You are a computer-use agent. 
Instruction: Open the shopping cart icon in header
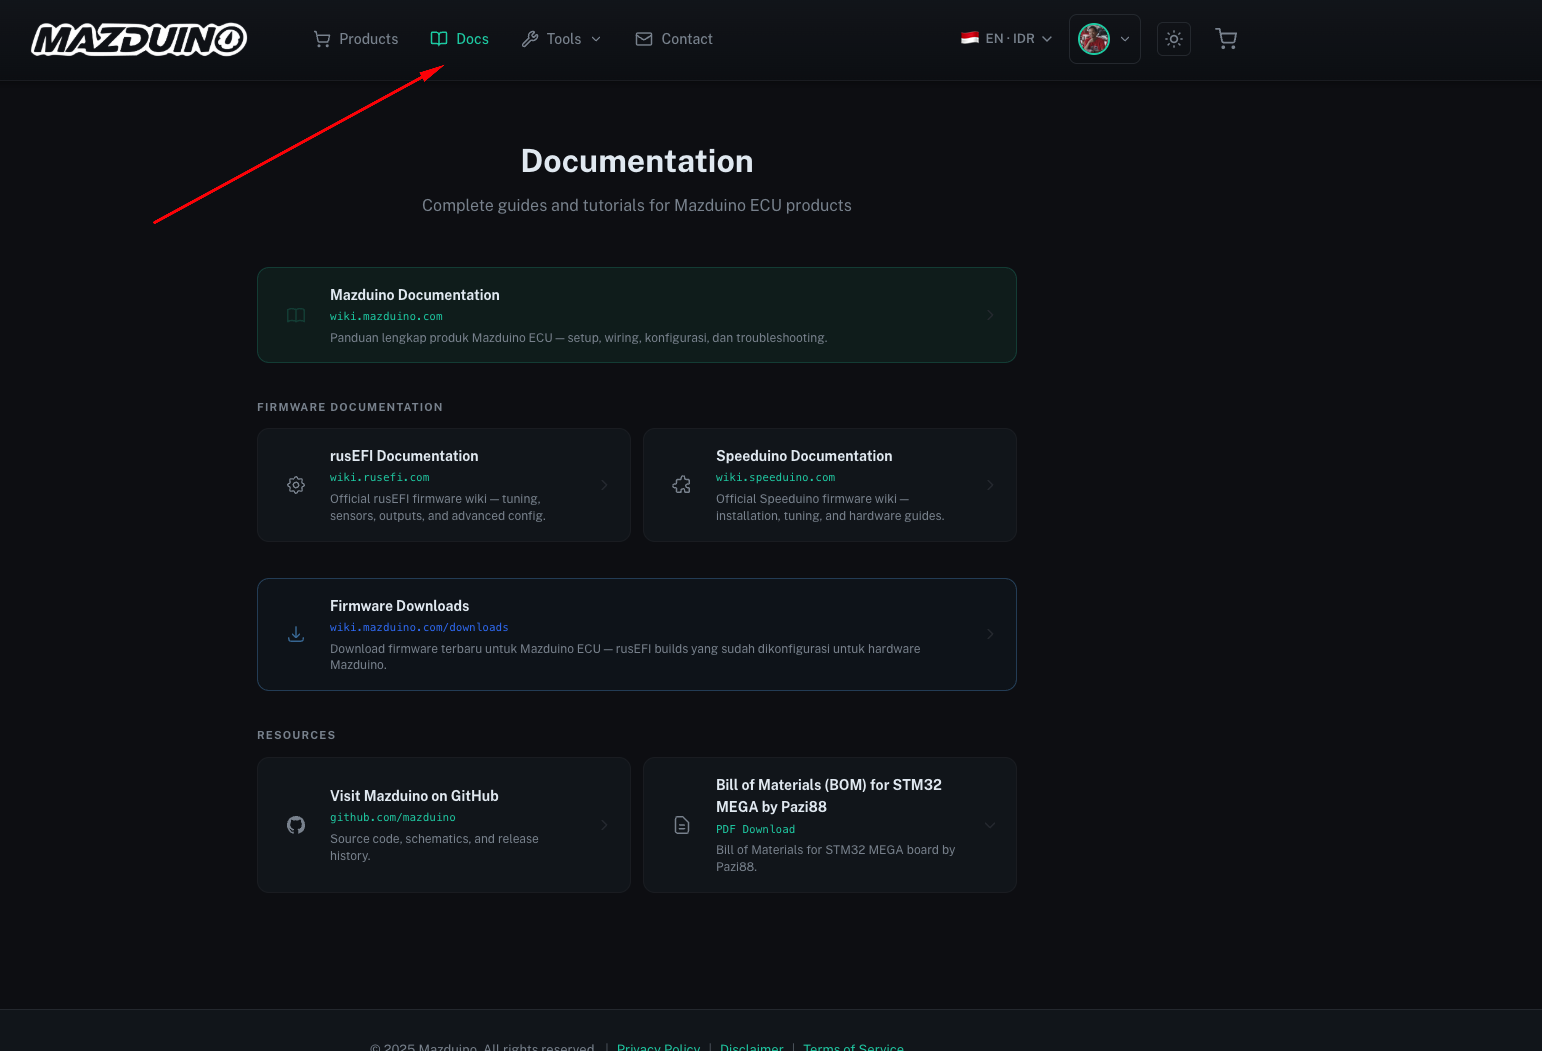pyautogui.click(x=1226, y=39)
